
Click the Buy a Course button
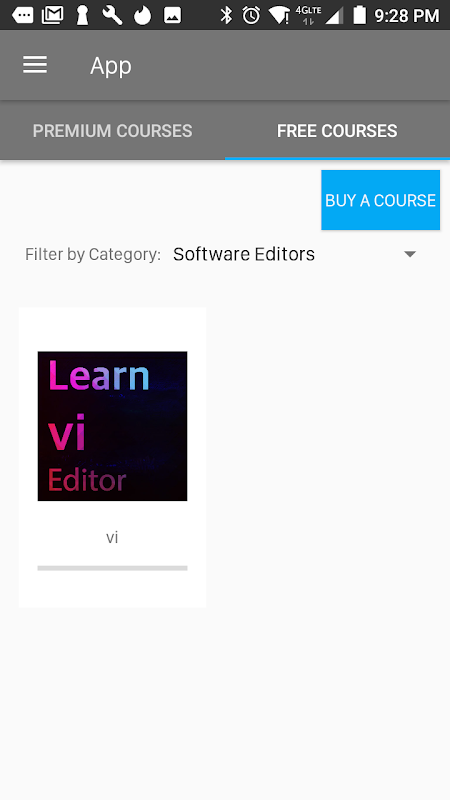[x=381, y=200]
